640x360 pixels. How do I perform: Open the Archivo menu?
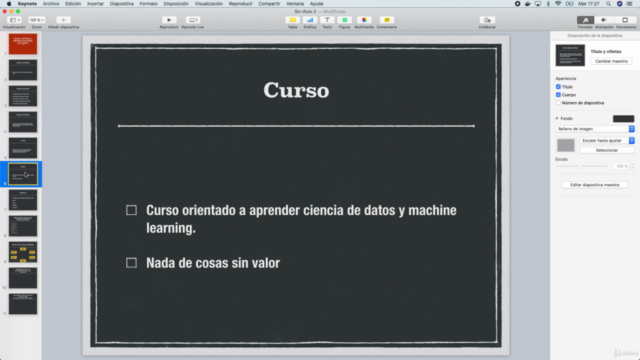[x=51, y=4]
